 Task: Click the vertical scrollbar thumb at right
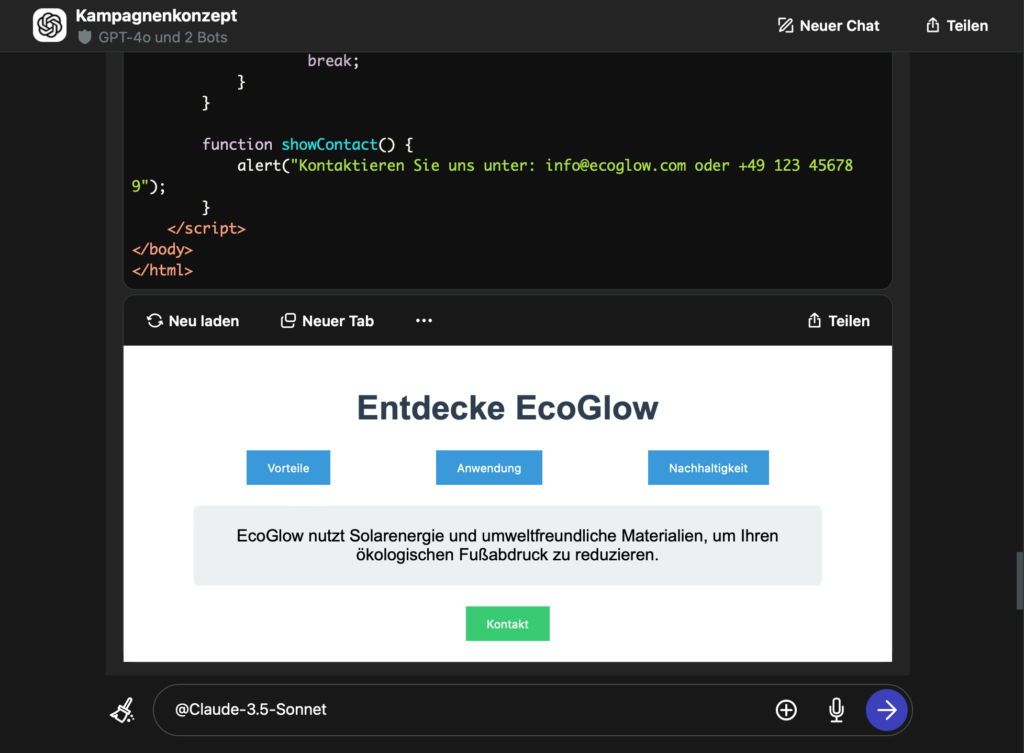coord(1019,580)
